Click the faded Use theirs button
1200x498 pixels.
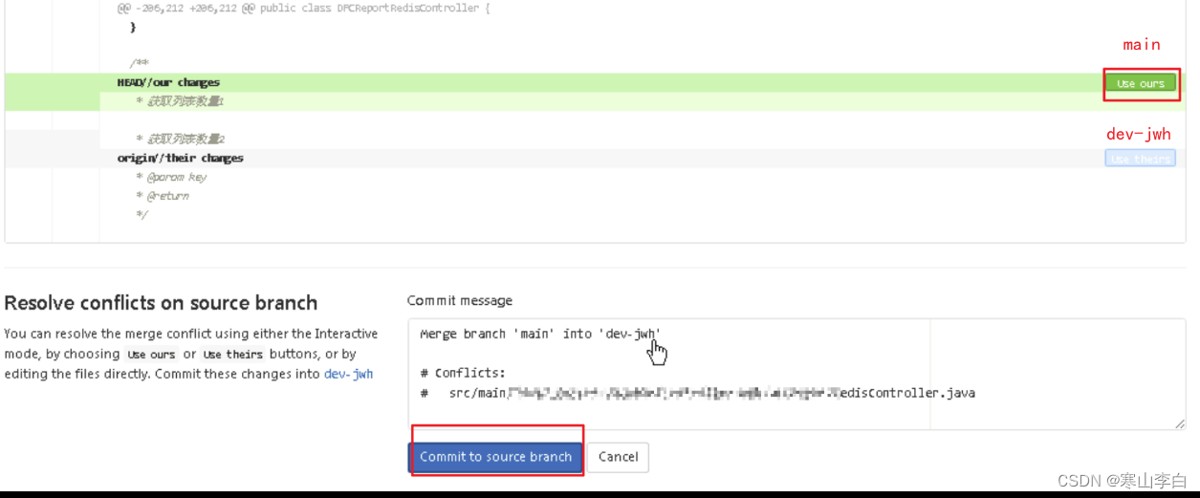(1140, 158)
